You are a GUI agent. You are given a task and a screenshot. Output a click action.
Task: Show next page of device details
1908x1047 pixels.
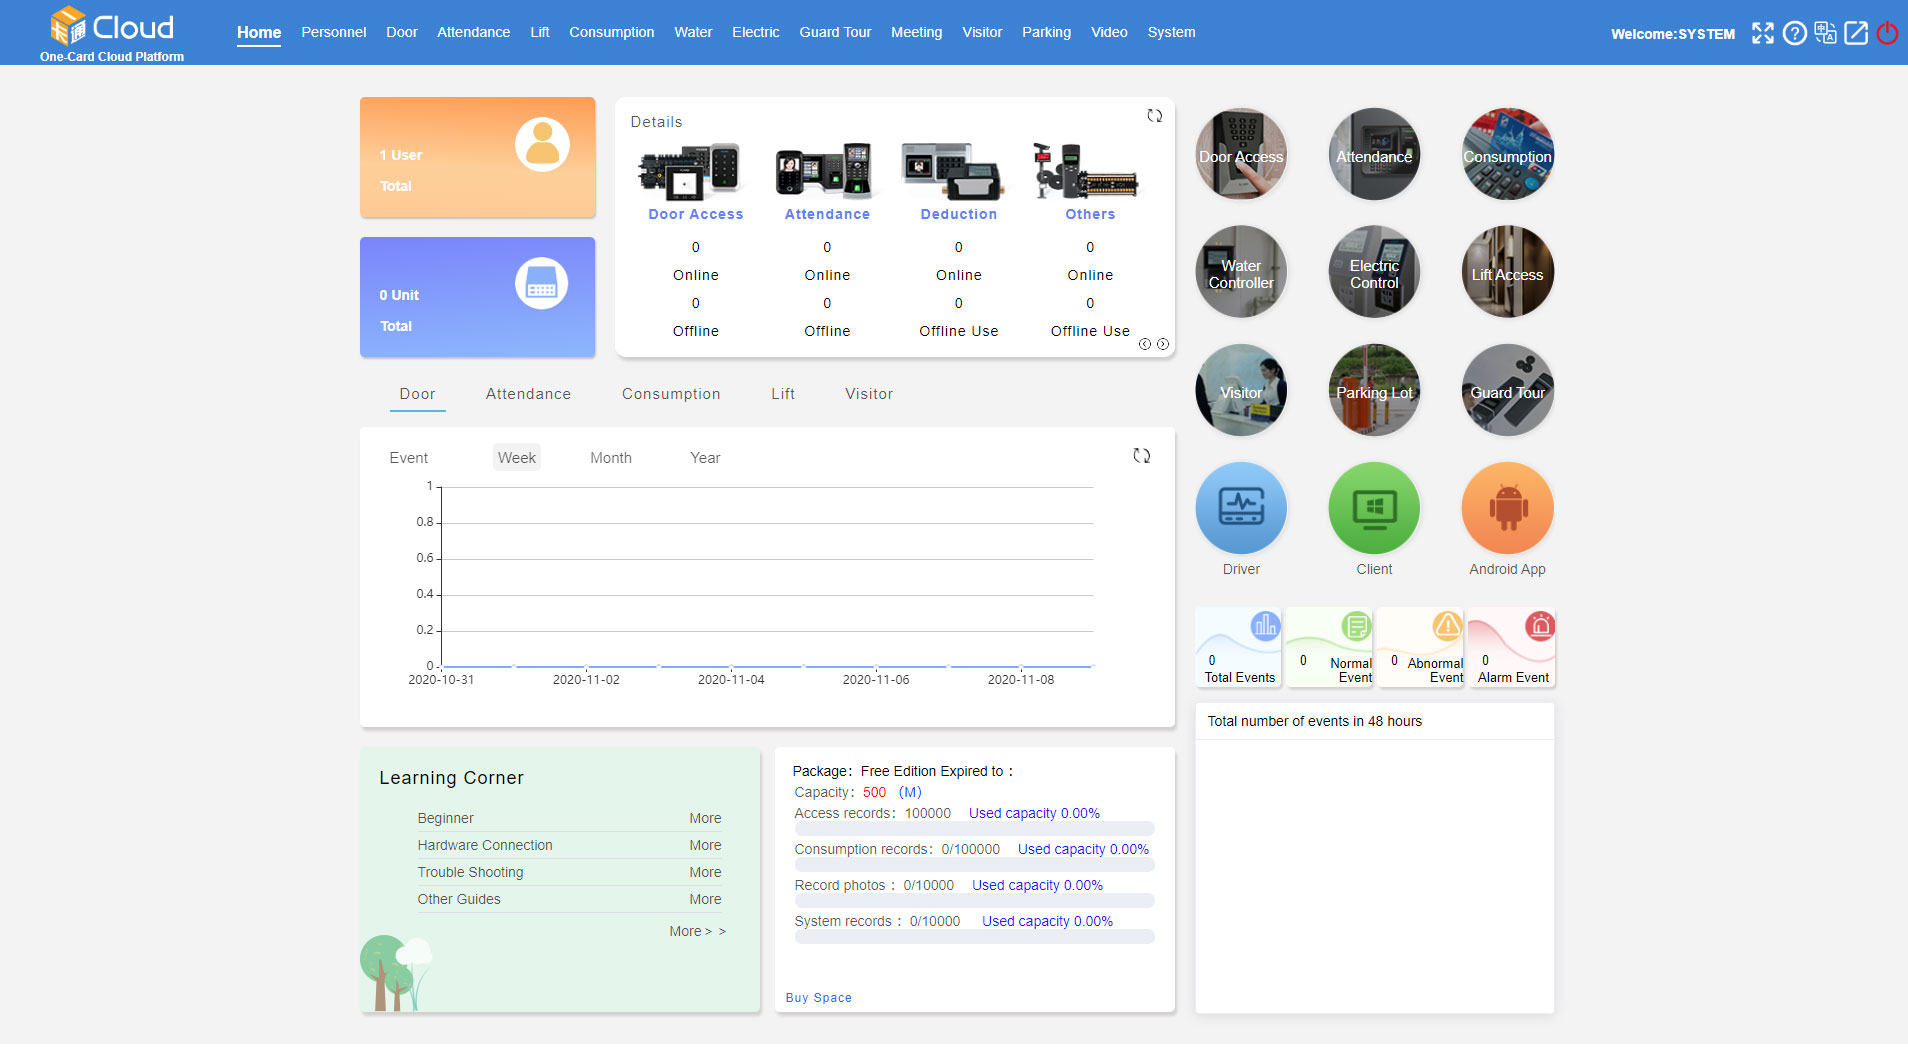click(1163, 344)
